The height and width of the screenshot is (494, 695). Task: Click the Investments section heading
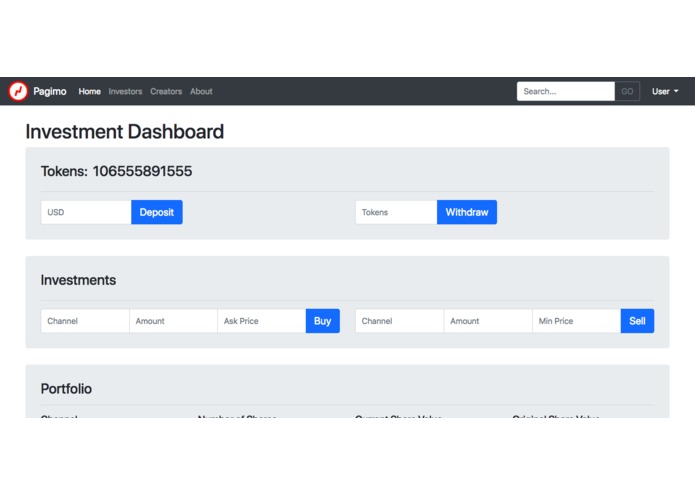[78, 280]
